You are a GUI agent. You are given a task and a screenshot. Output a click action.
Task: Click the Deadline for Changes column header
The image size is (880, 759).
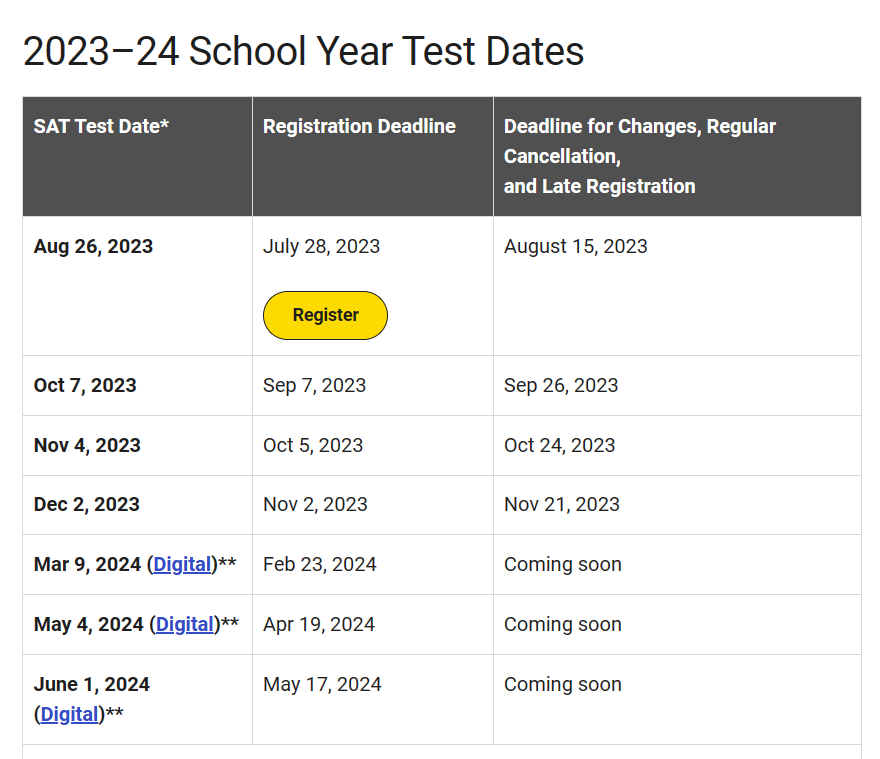click(x=640, y=156)
